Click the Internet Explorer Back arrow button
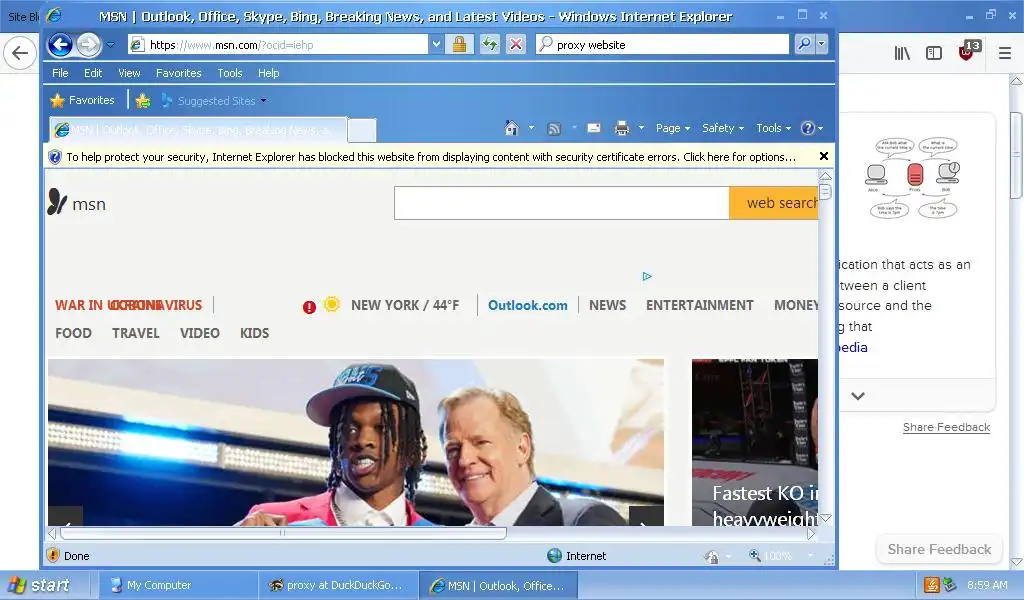Viewport: 1024px width, 600px height. [60, 44]
